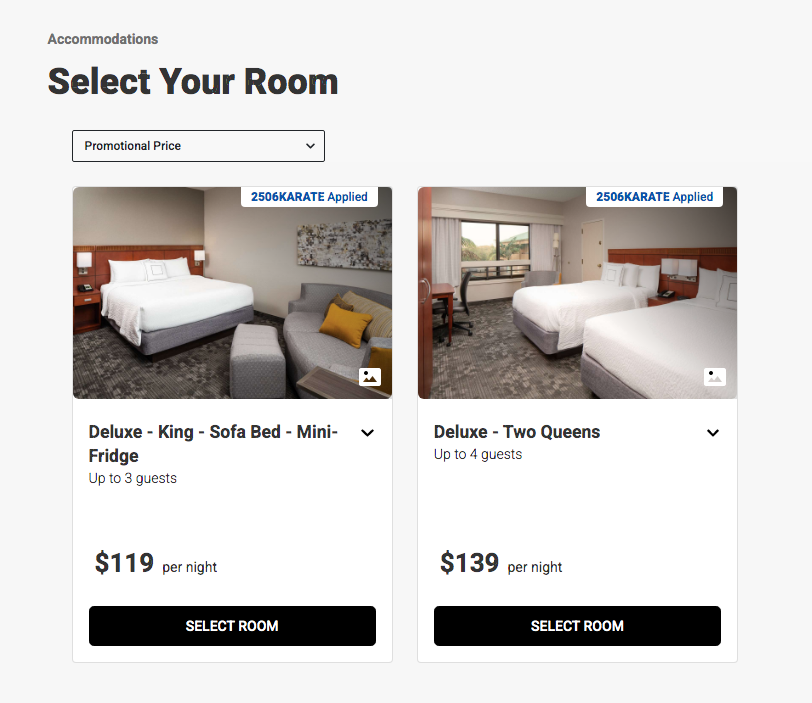Select the $119 King Sofa Bed room
Screen dimensions: 812x703
pos(232,626)
